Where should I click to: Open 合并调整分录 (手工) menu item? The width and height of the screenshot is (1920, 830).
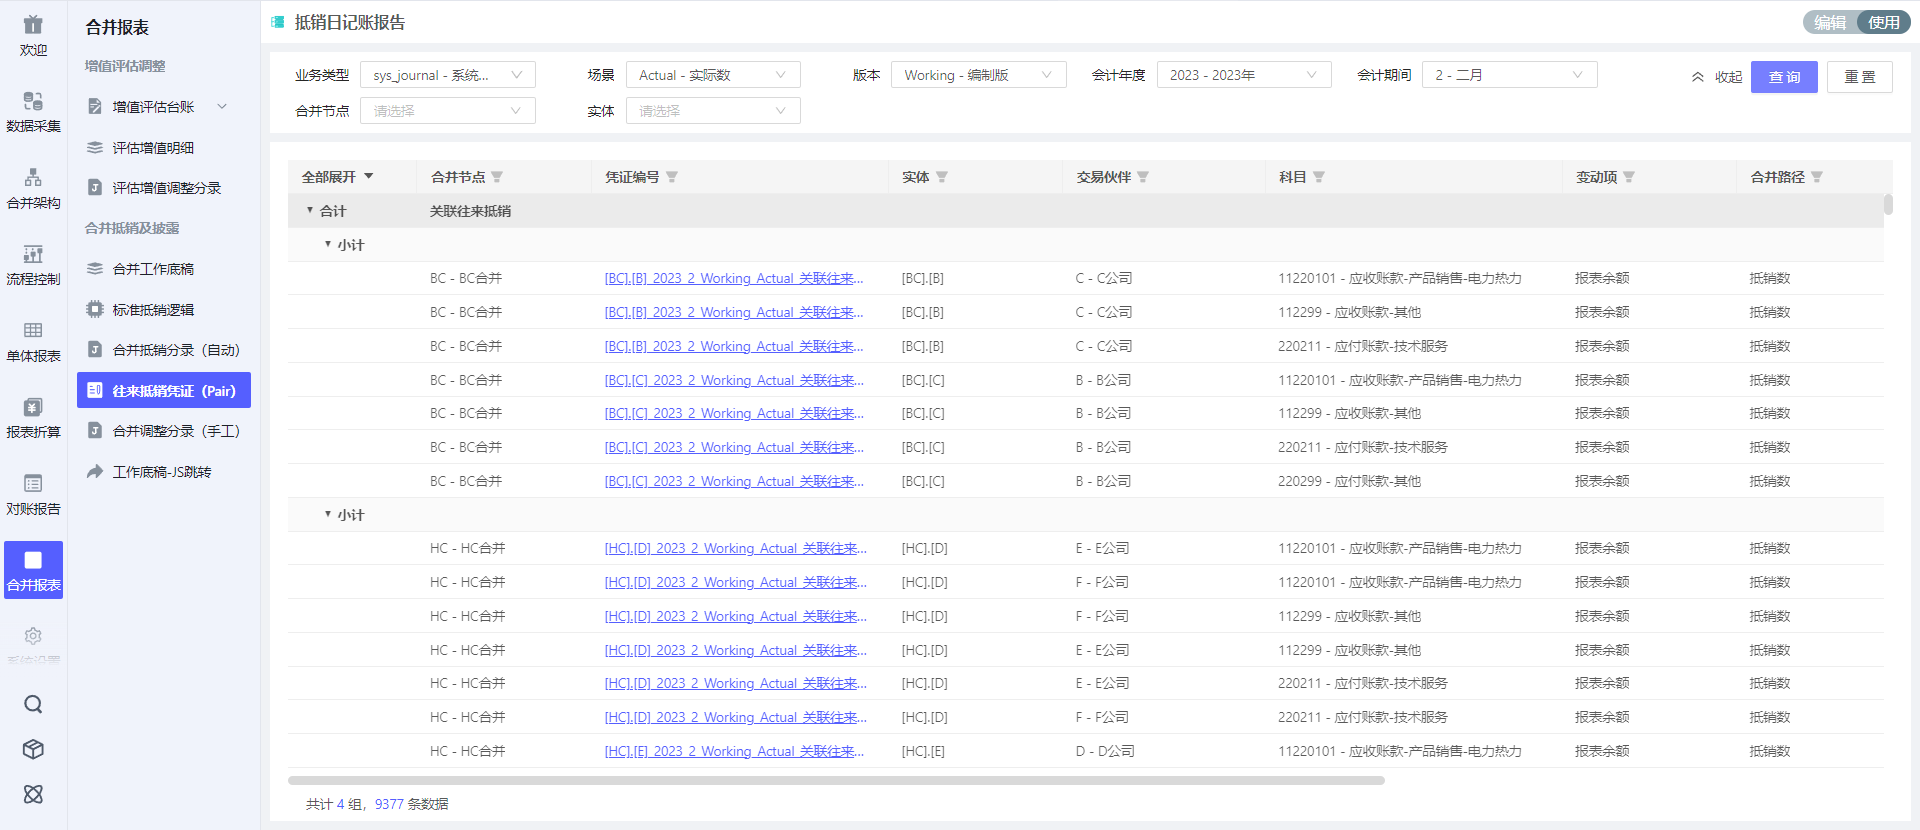click(176, 431)
